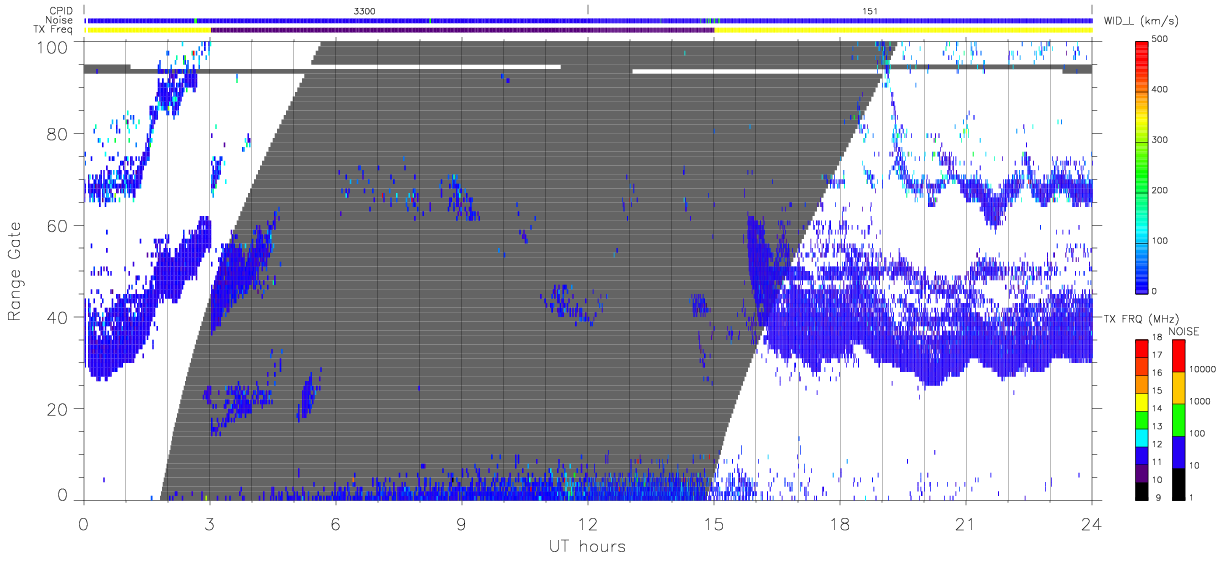Click the yellow TX Freq bar after 15 UT
Image resolution: width=1228 pixels, height=567 pixels.
(x=903, y=30)
